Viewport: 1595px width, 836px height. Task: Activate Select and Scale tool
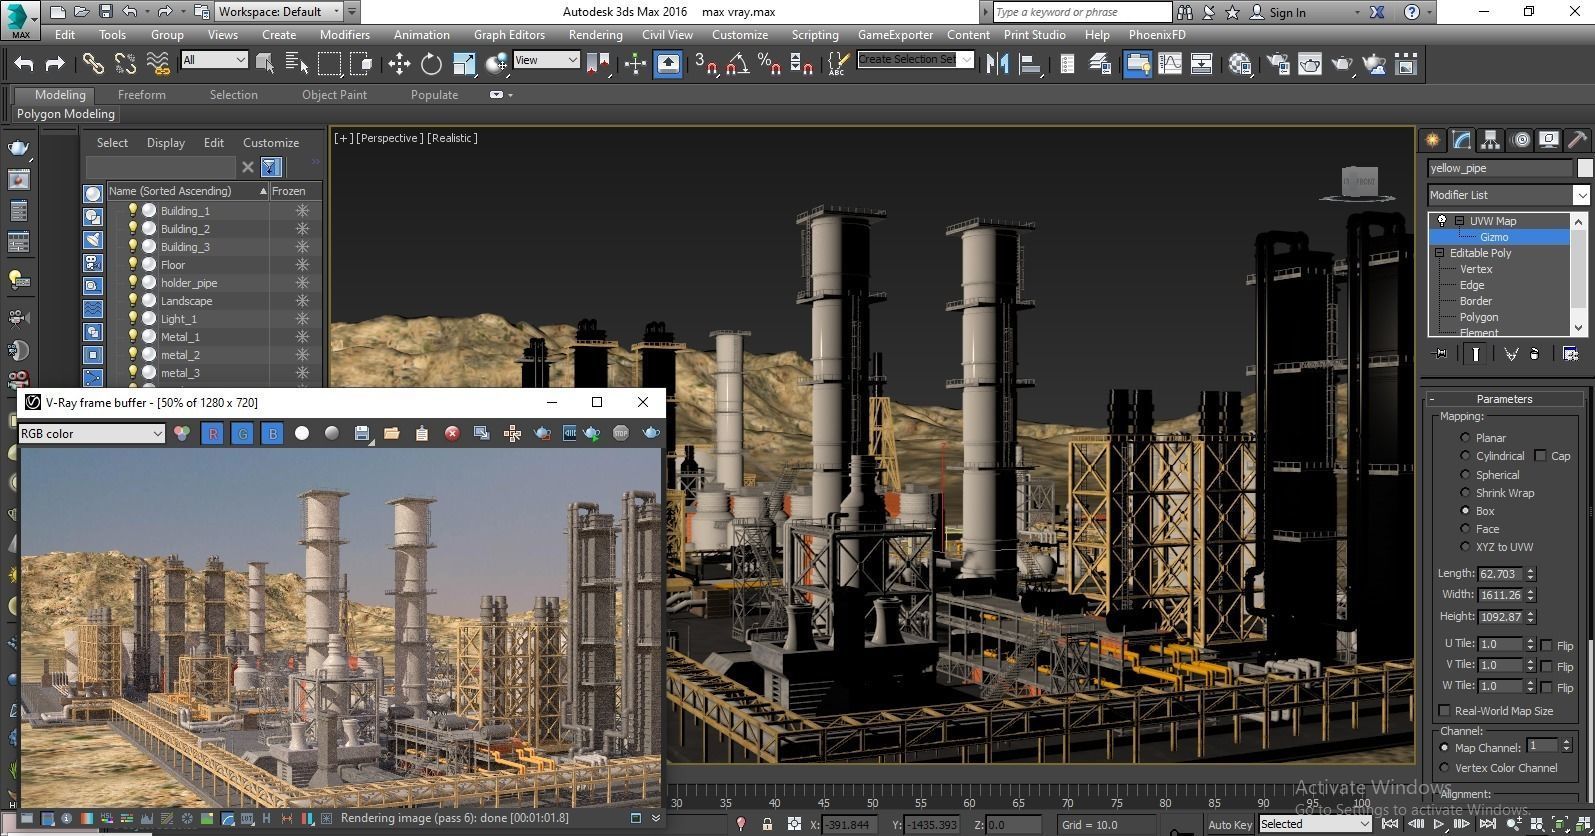pos(464,64)
